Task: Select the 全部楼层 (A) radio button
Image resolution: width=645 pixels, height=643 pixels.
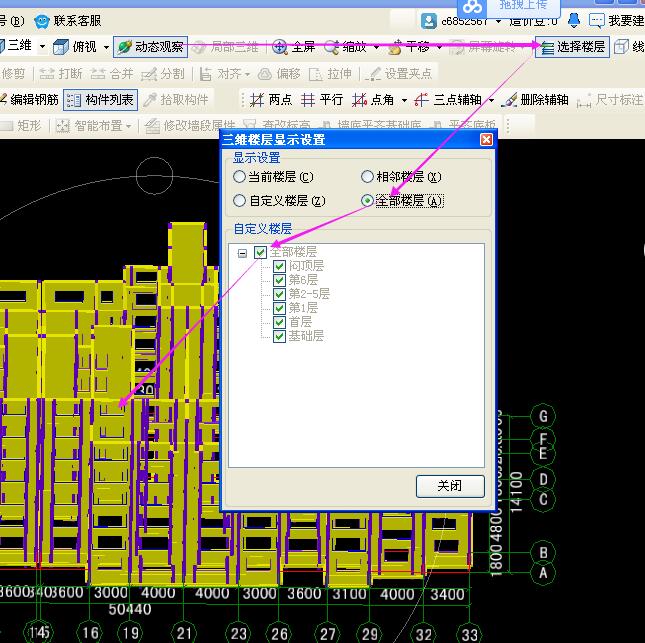Action: [367, 201]
